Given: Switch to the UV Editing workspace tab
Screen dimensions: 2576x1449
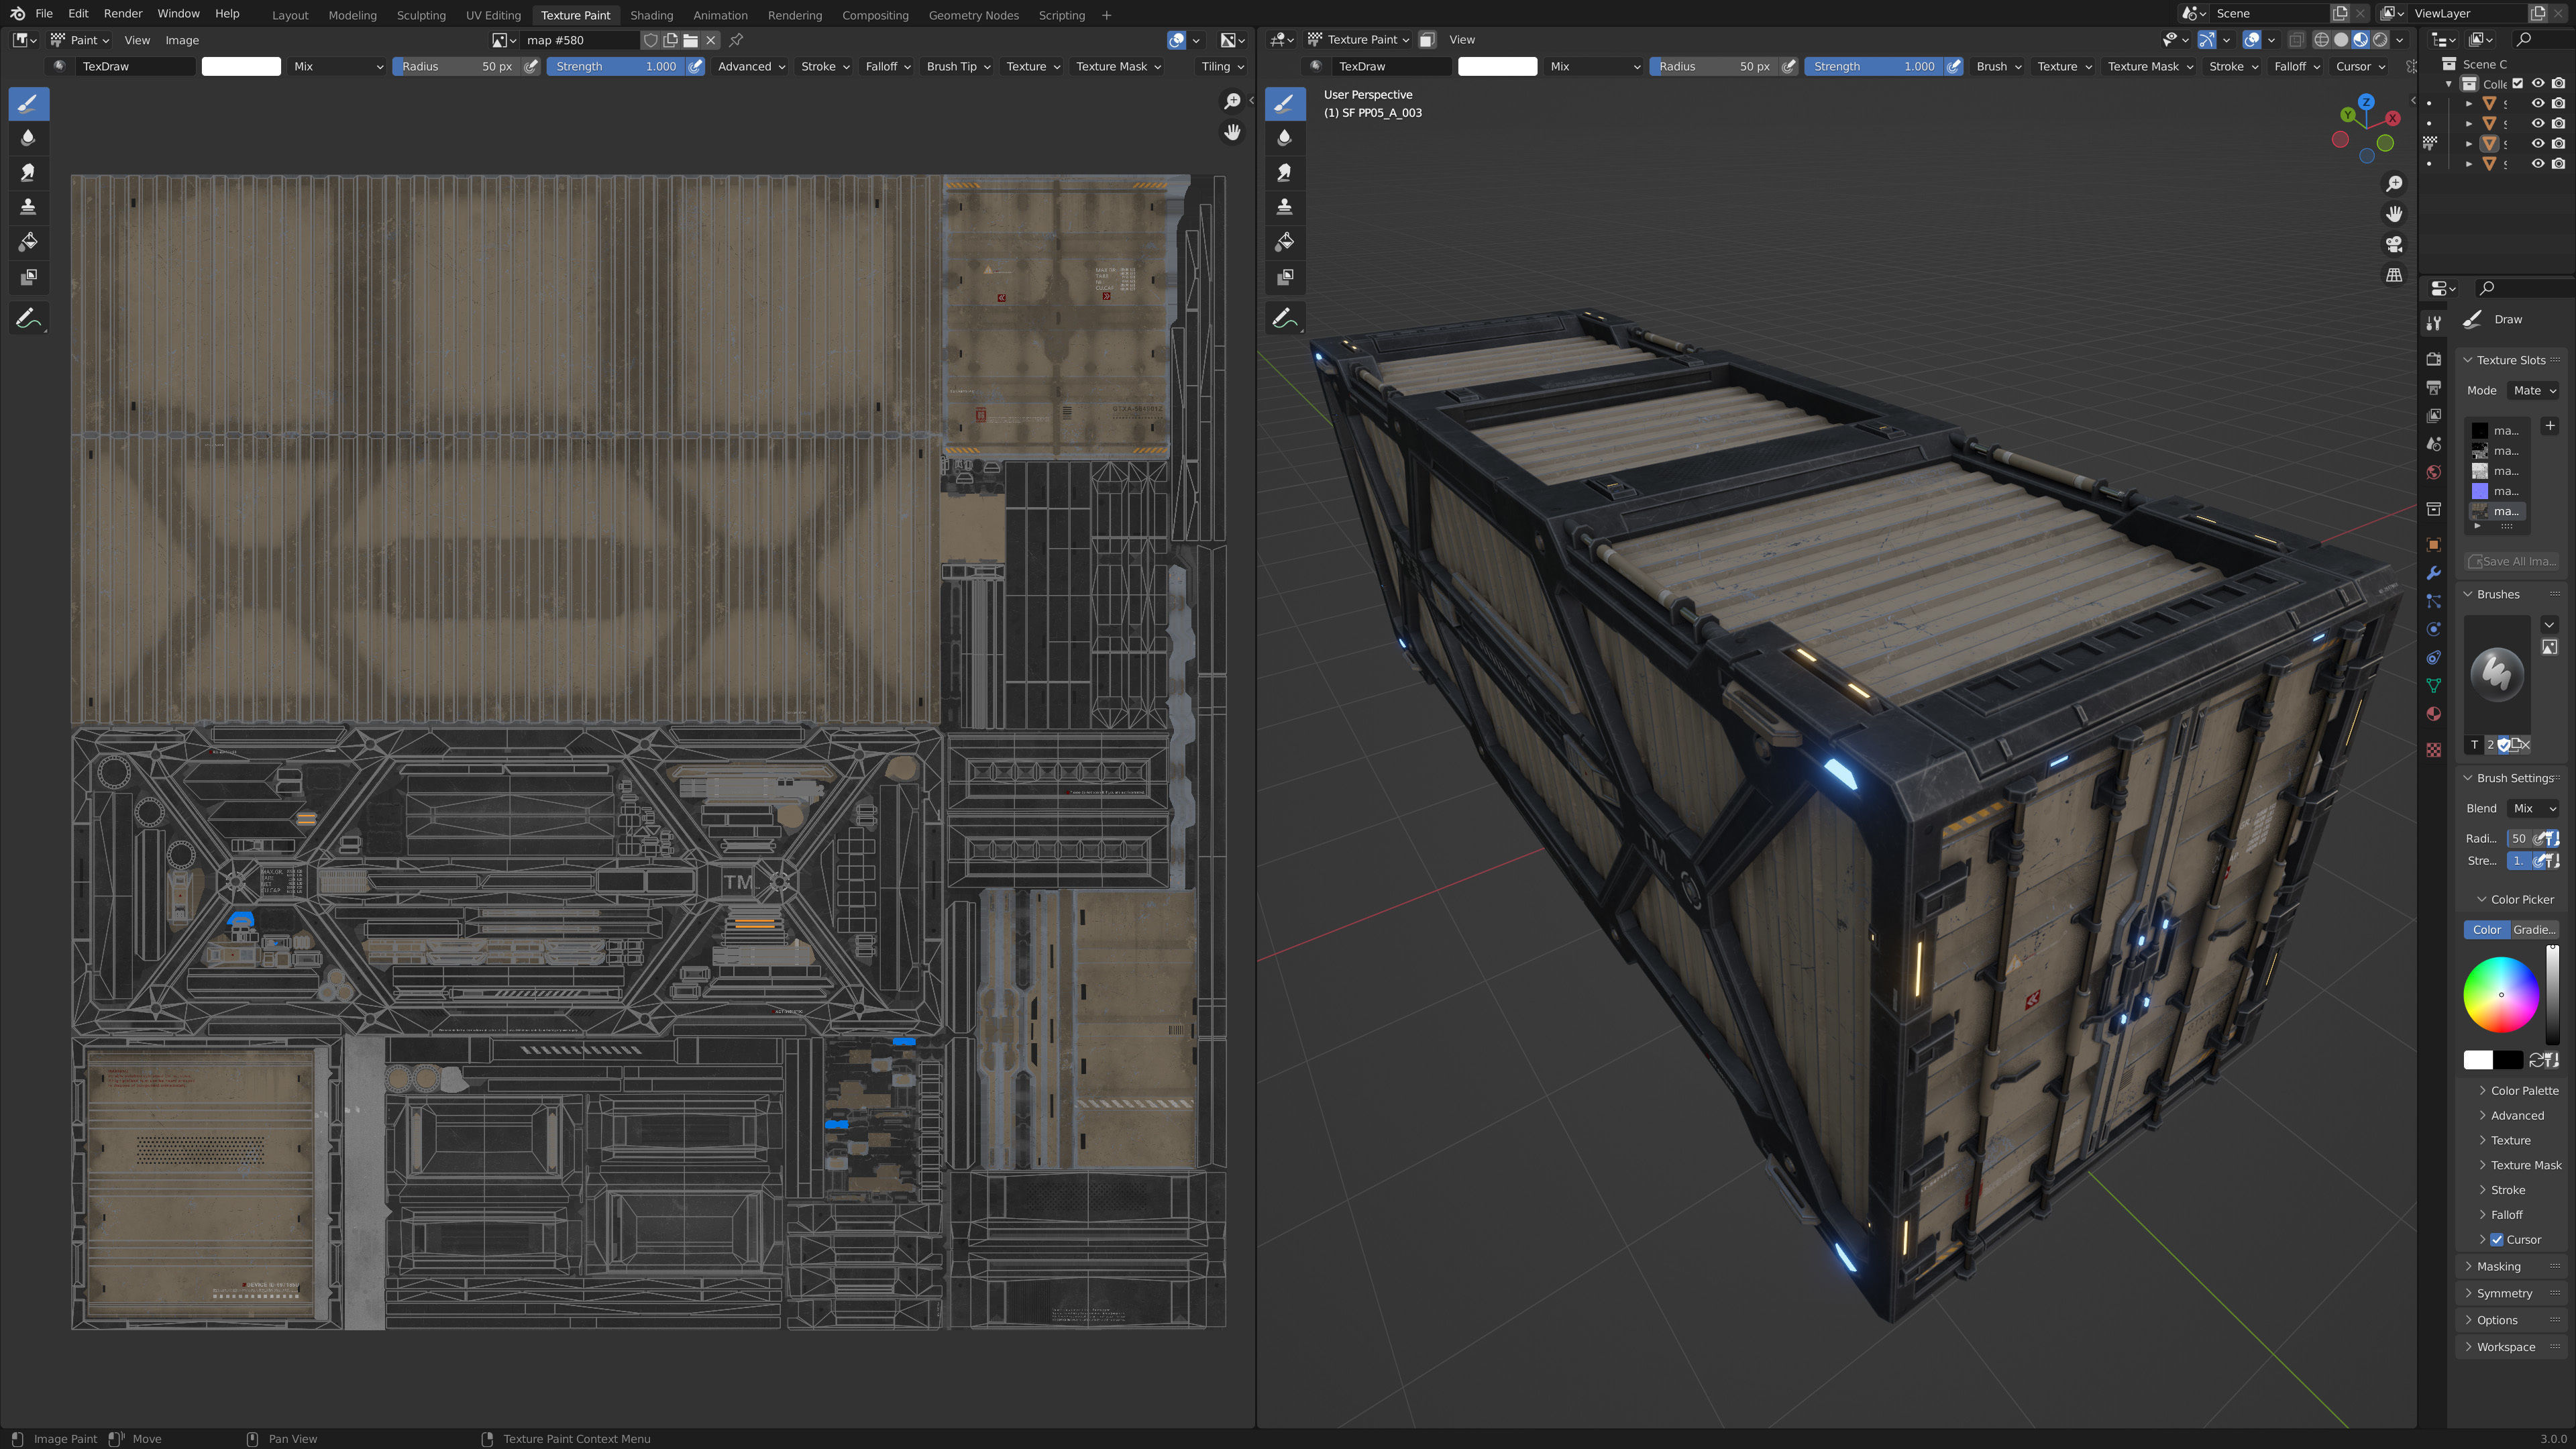Looking at the screenshot, I should (493, 15).
